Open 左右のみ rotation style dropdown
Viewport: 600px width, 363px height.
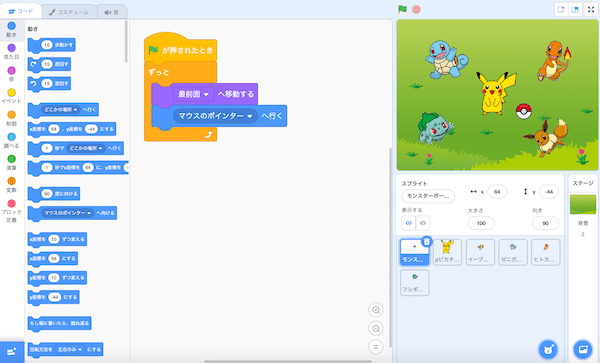point(69,349)
